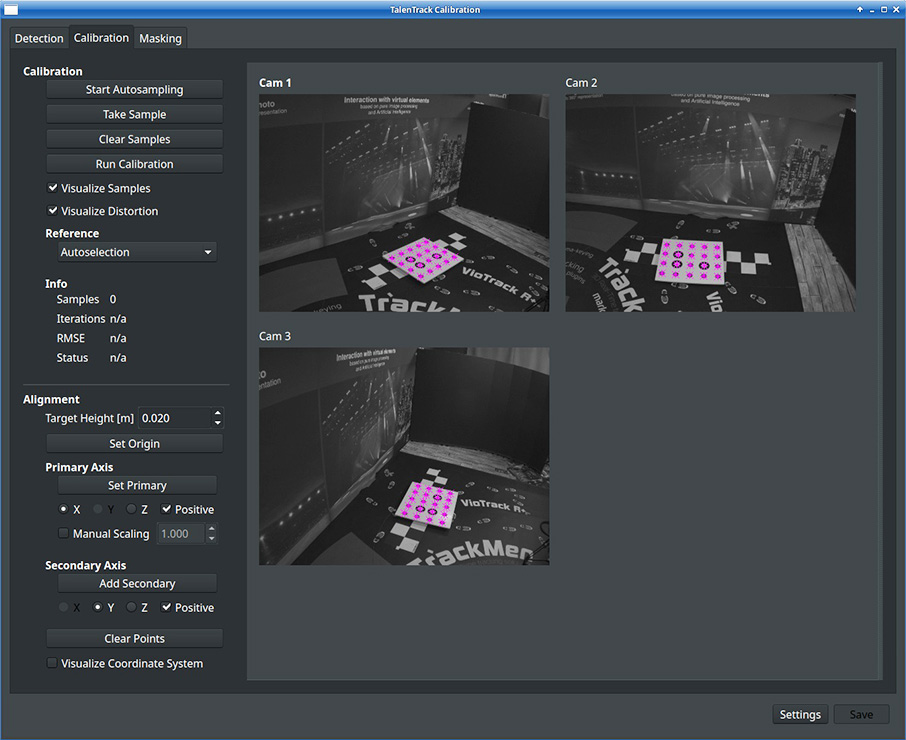Screen dimensions: 906x740
Task: Click the Cam 2 camera preview
Action: coord(710,203)
